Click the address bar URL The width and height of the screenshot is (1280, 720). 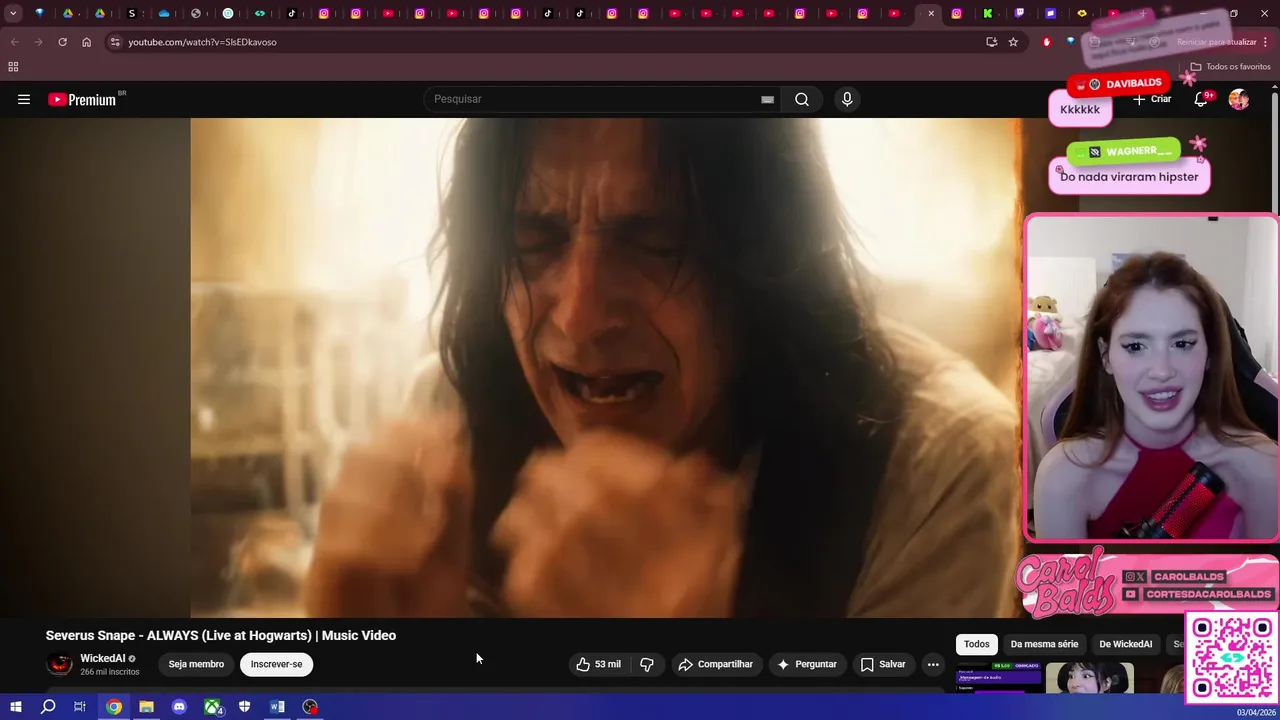coord(202,42)
